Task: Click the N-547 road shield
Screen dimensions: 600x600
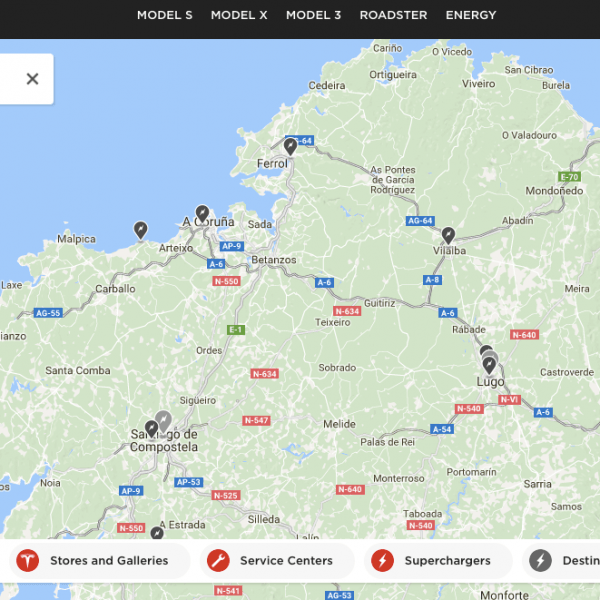Action: click(256, 421)
